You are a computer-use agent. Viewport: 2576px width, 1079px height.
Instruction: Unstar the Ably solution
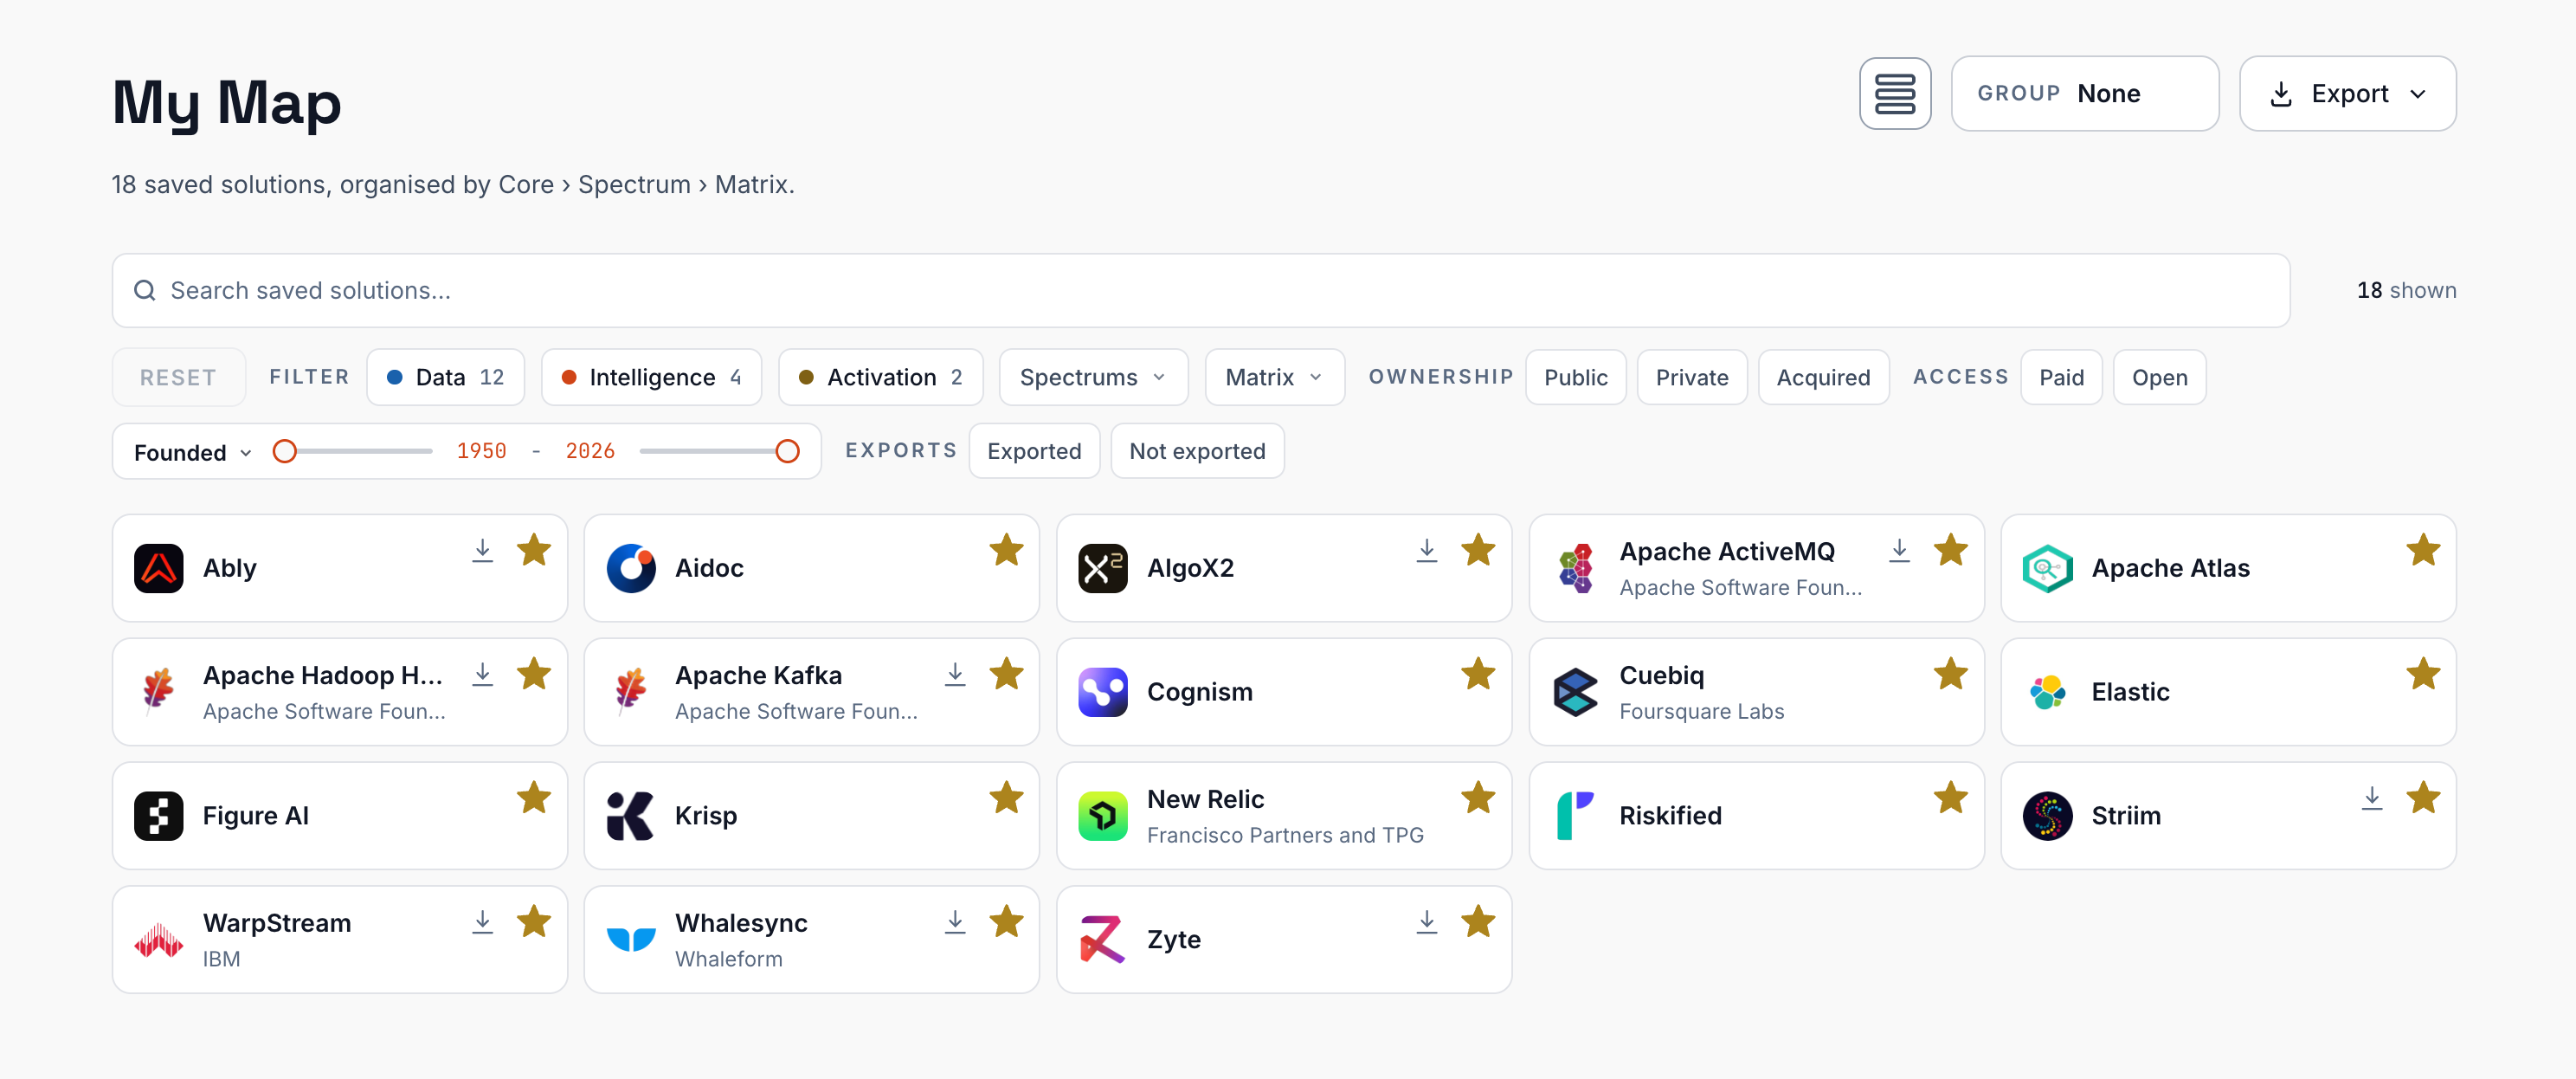tap(534, 551)
